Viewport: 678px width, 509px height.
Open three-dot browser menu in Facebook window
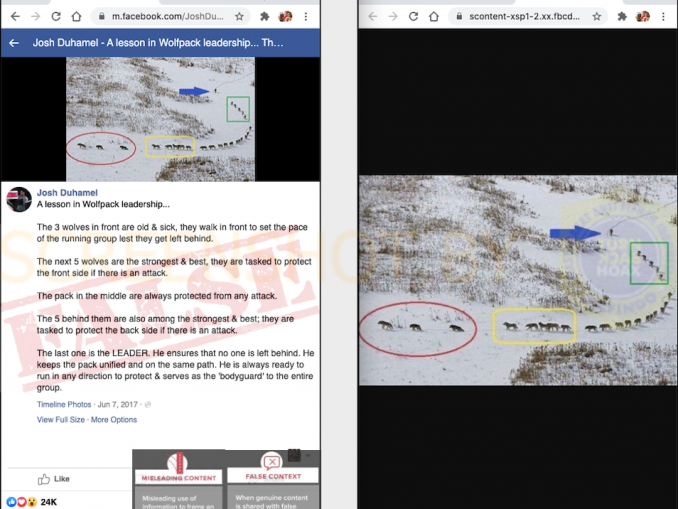coord(306,16)
